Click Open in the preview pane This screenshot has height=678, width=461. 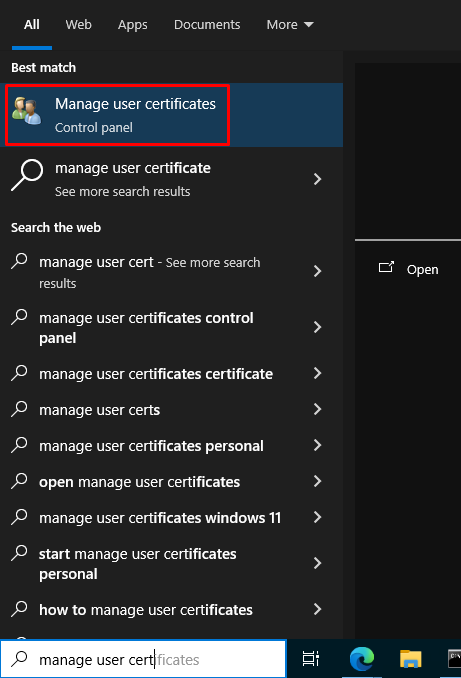(422, 269)
